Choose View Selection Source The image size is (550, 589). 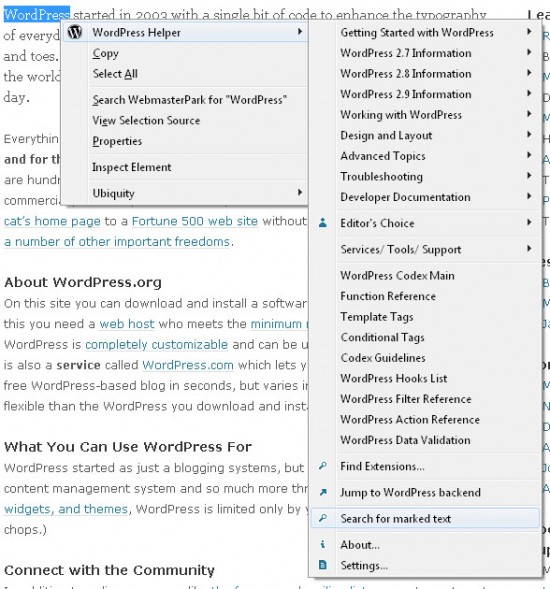click(x=185, y=121)
